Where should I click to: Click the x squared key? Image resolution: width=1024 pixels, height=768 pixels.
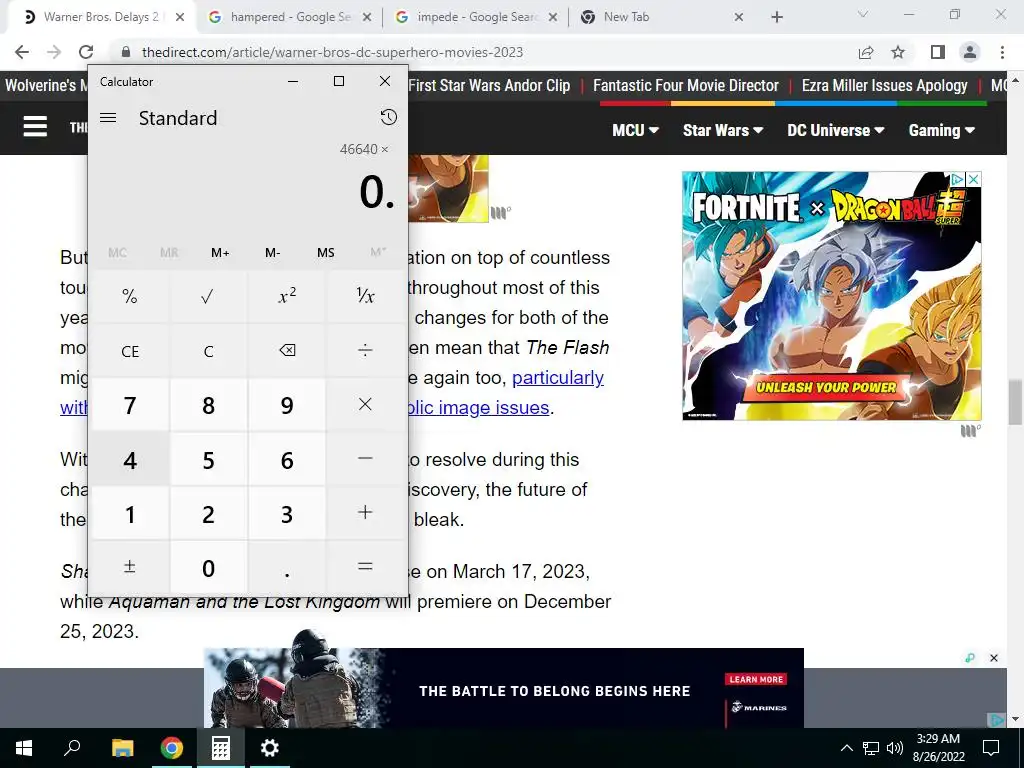(x=287, y=296)
